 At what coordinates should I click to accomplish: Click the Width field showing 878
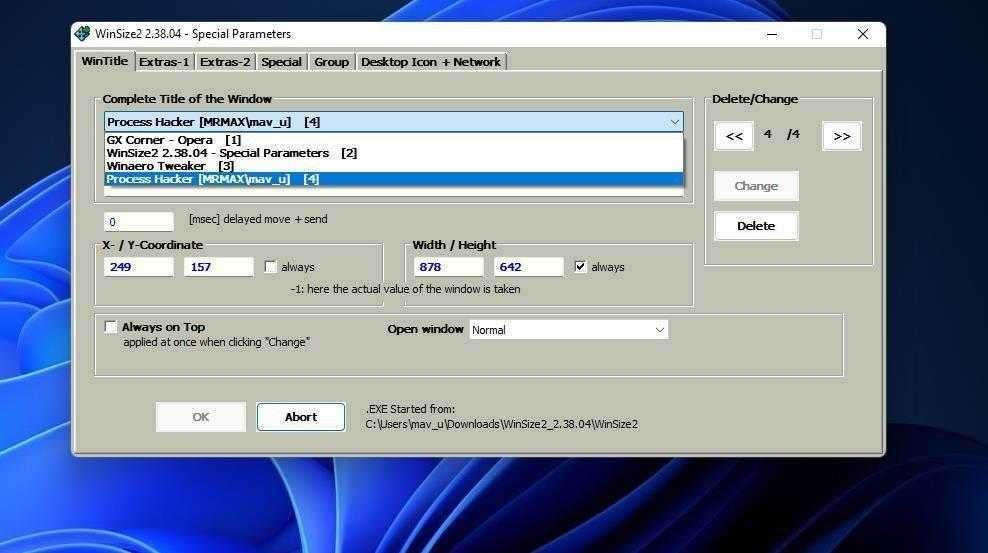[448, 267]
